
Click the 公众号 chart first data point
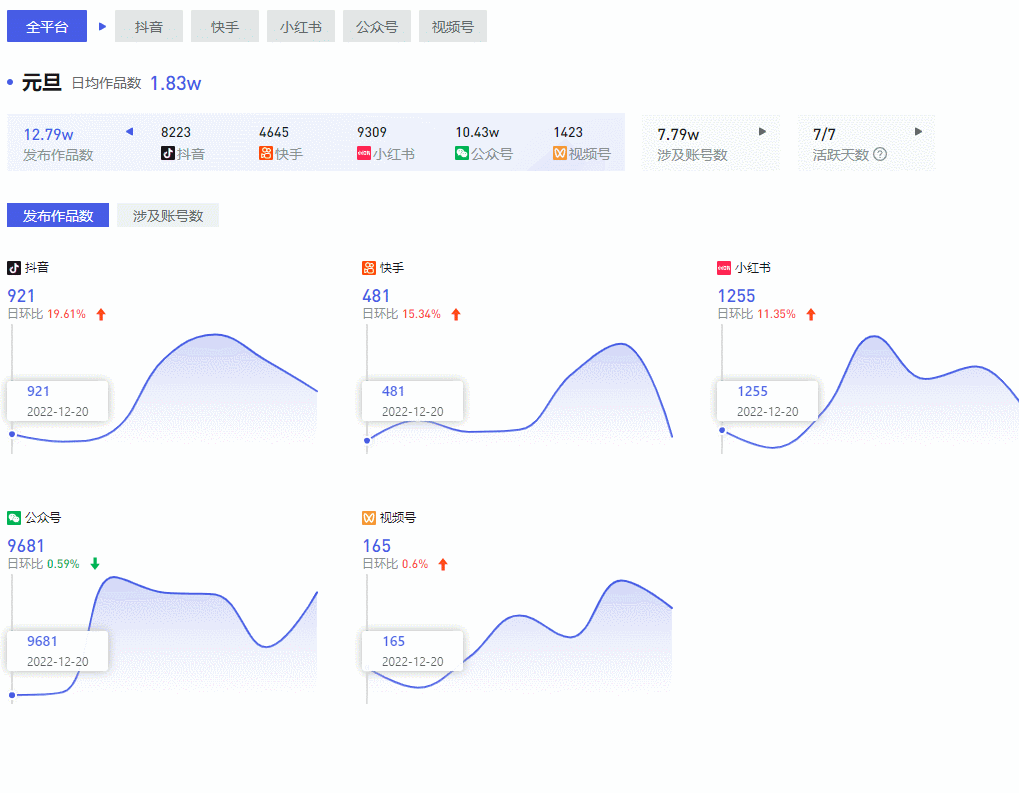click(12, 696)
